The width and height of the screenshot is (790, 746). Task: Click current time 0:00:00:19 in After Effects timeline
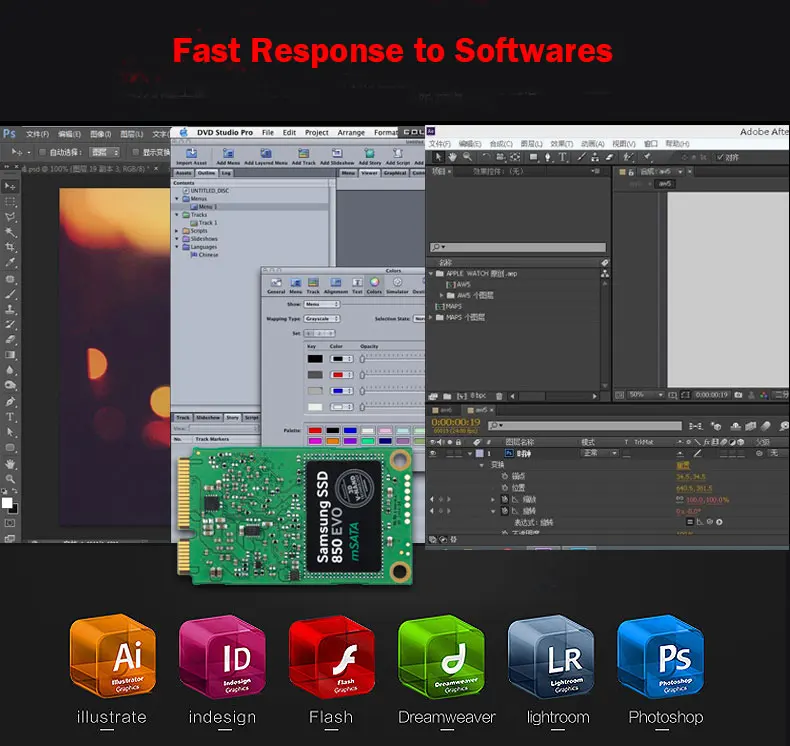click(456, 422)
